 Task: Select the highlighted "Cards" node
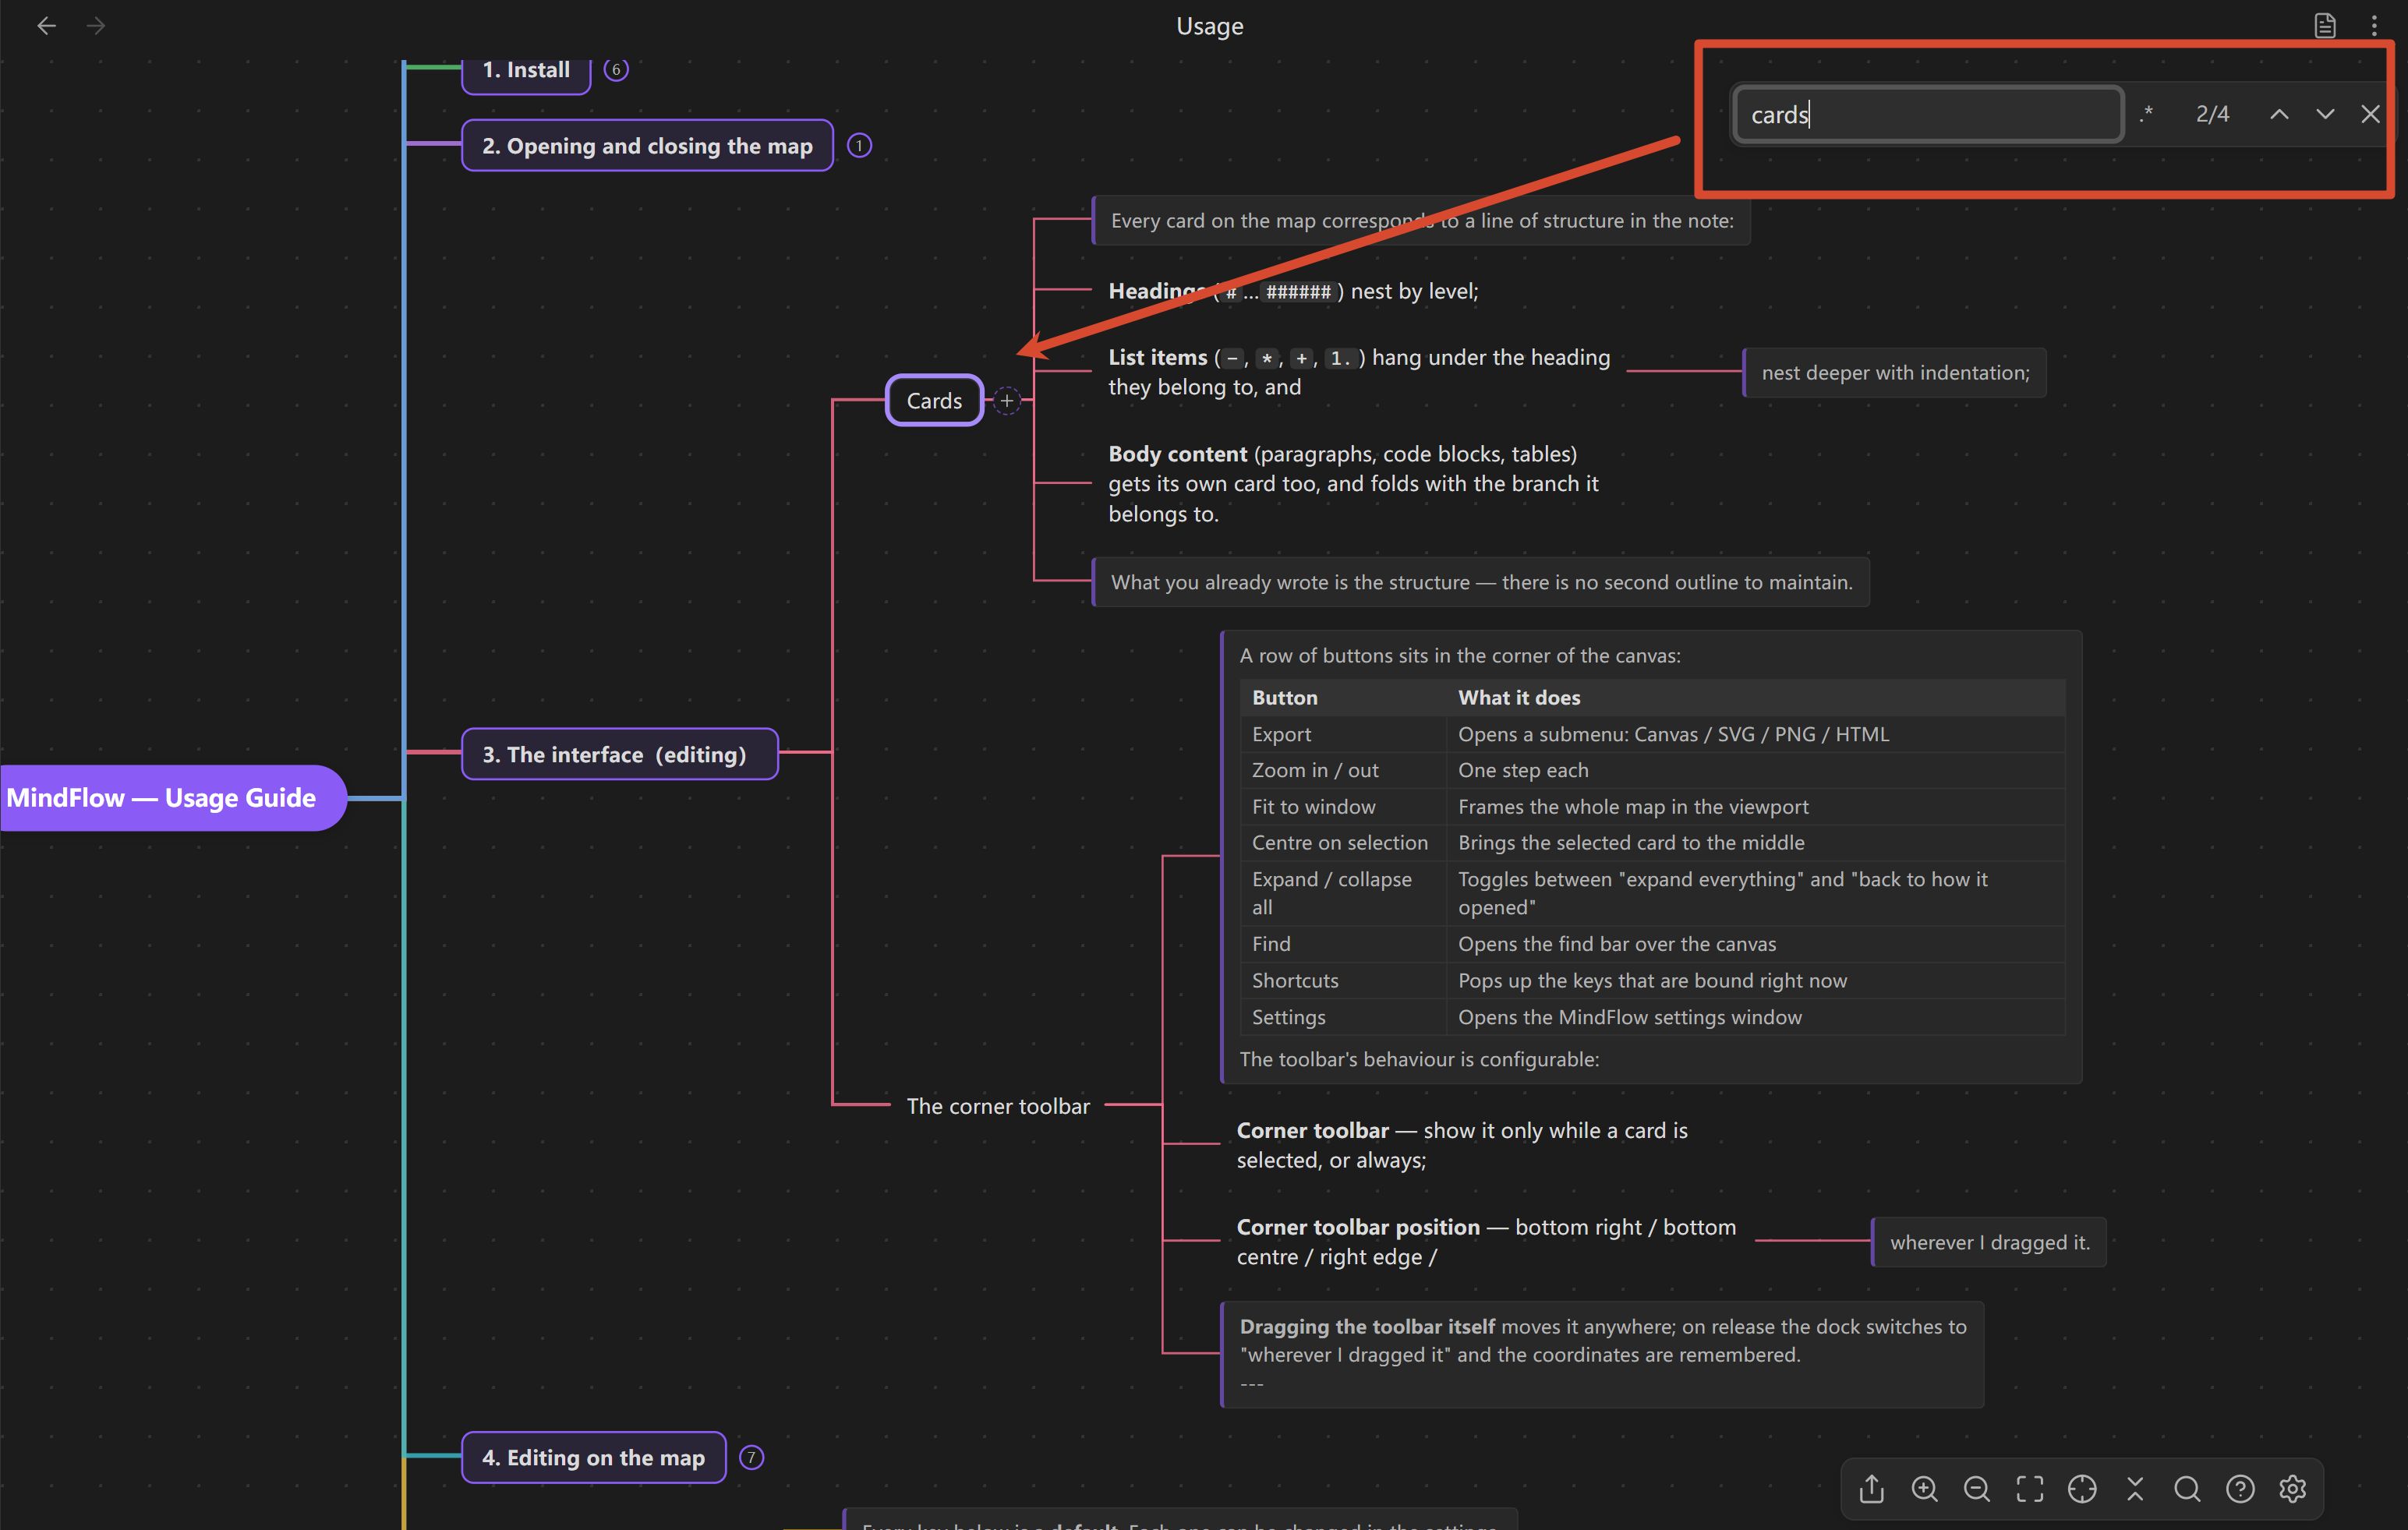934,401
